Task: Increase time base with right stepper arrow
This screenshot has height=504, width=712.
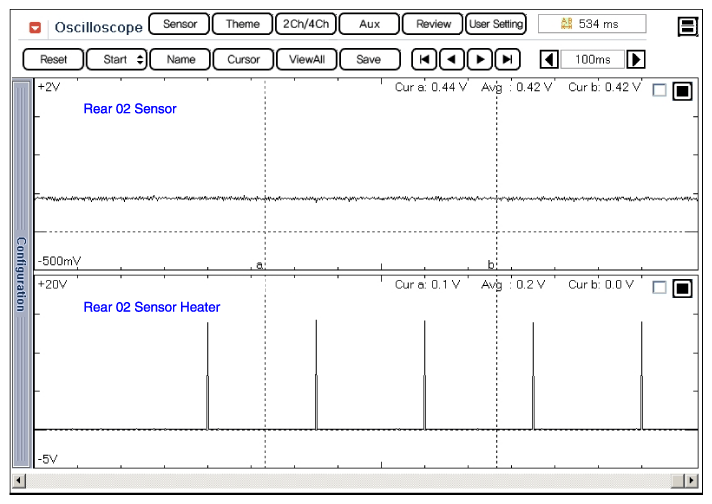Action: (635, 59)
